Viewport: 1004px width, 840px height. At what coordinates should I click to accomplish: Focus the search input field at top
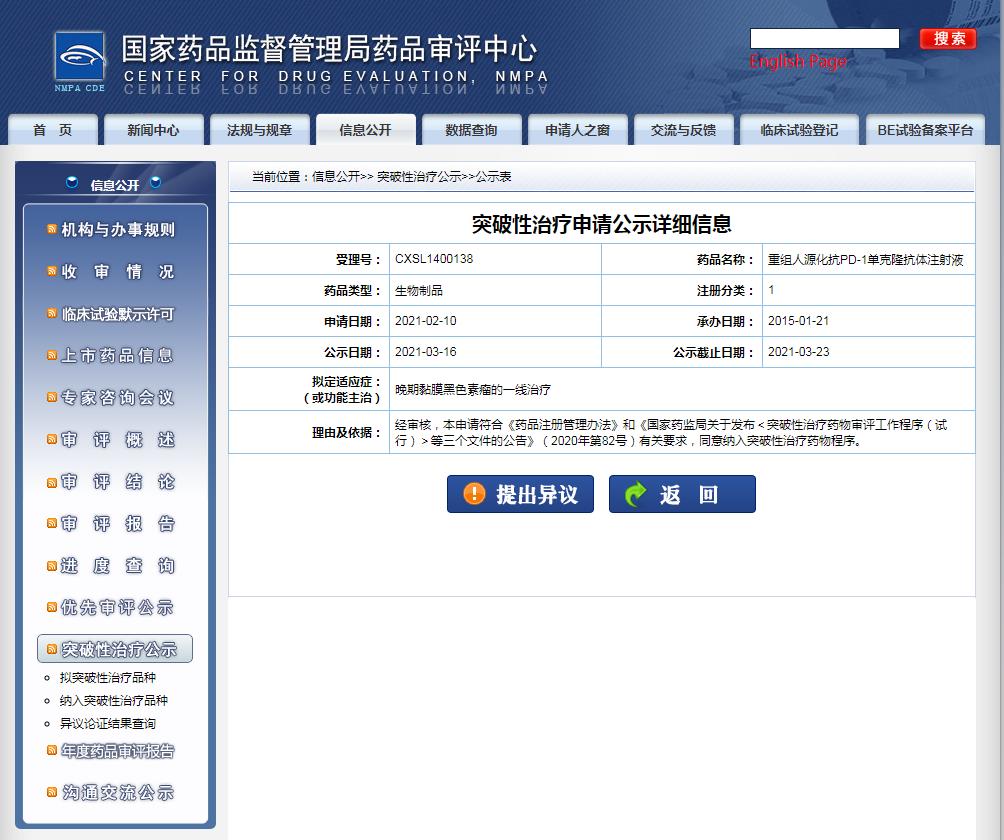point(824,38)
